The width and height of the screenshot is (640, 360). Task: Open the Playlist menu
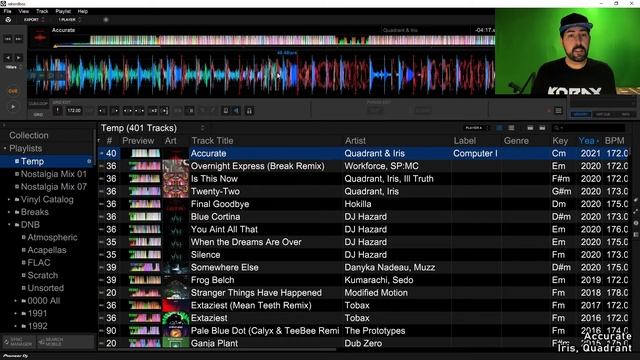click(63, 11)
